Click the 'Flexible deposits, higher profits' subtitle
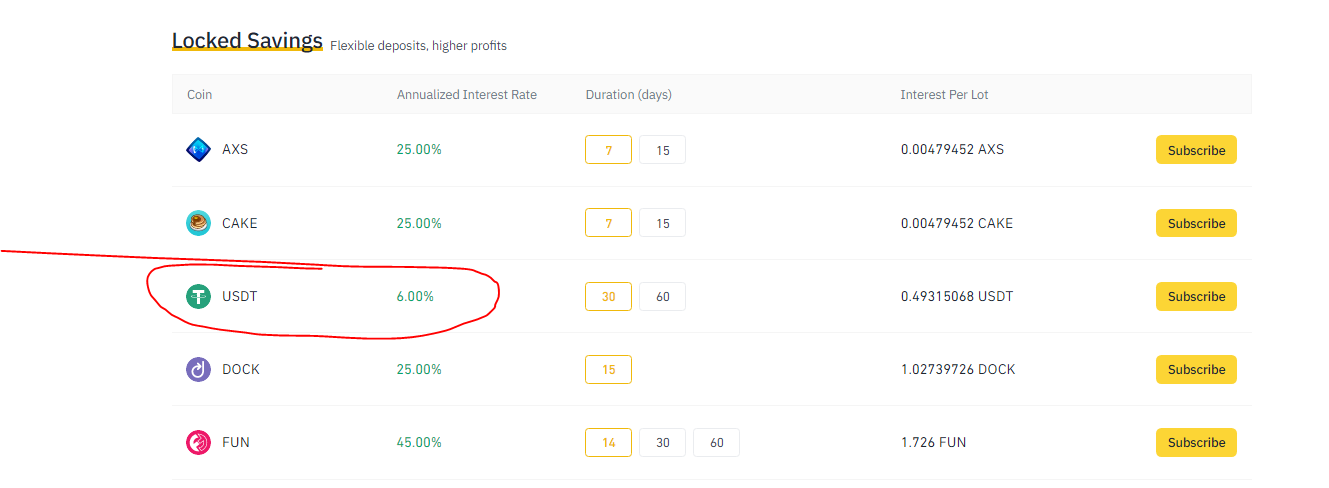This screenshot has height=488, width=1329. (418, 46)
